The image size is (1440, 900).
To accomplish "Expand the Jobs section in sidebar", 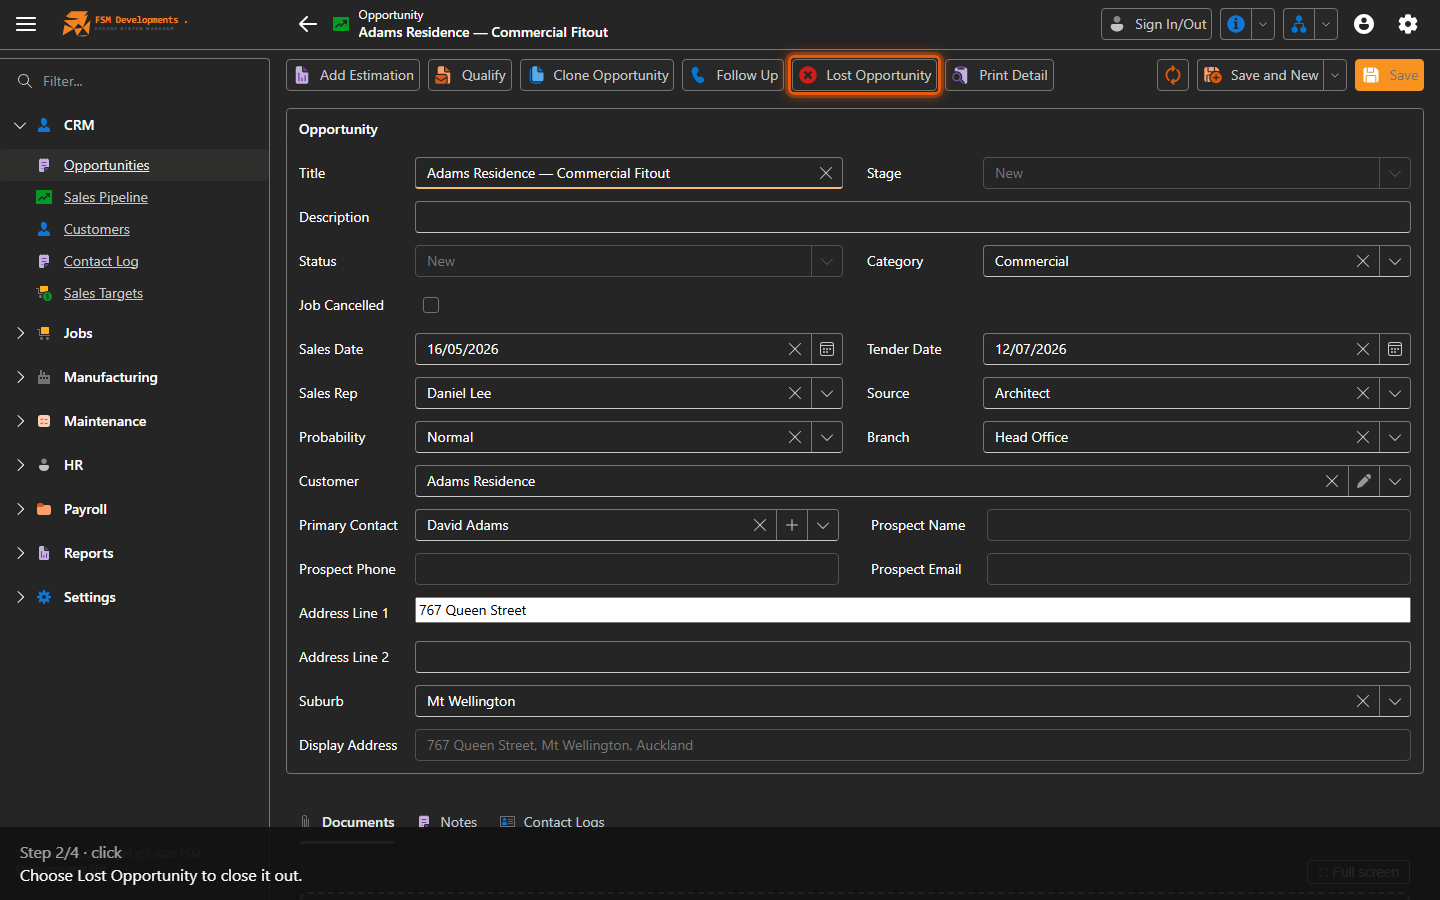I will pyautogui.click(x=20, y=333).
